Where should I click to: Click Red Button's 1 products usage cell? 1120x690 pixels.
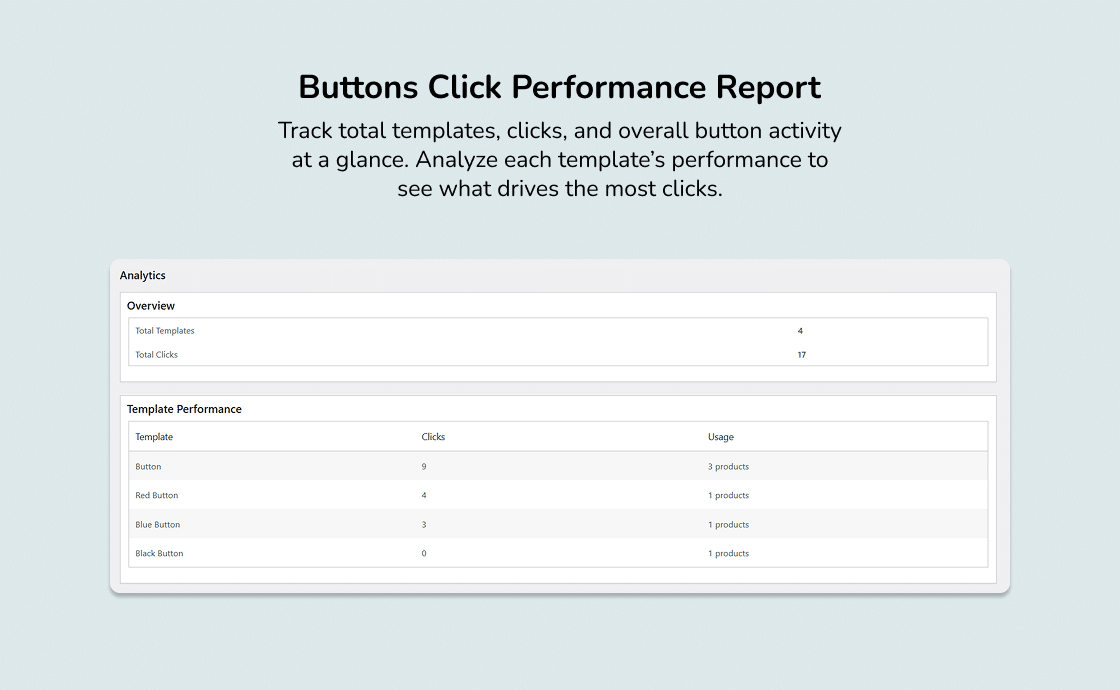[729, 495]
